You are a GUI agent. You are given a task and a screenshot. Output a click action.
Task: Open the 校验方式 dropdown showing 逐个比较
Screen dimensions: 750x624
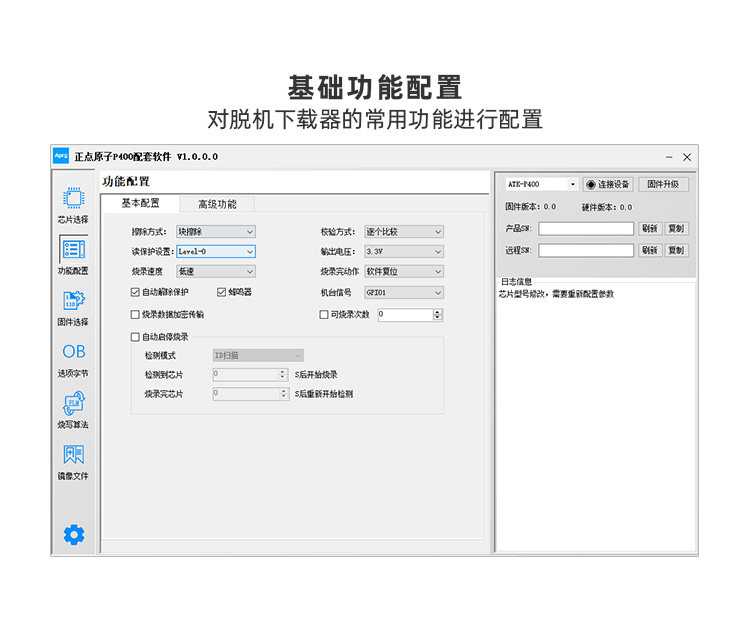click(404, 232)
